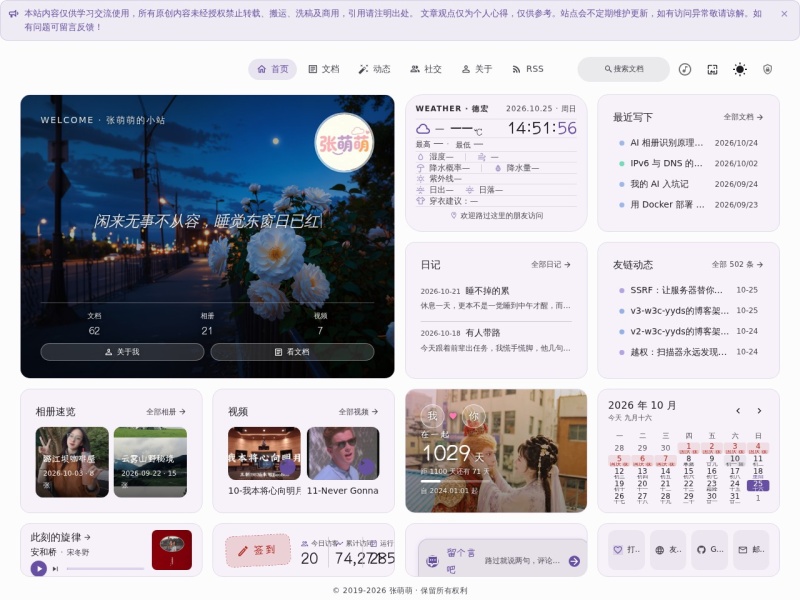Open 全部日记 link
Image resolution: width=800 pixels, height=600 pixels.
pyautogui.click(x=551, y=264)
